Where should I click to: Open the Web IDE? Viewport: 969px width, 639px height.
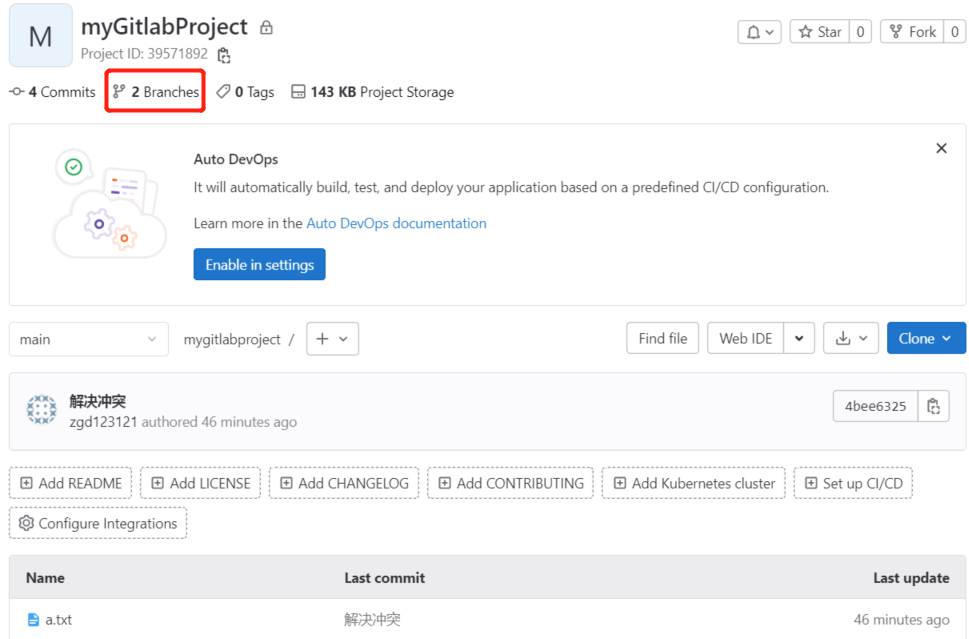[745, 338]
